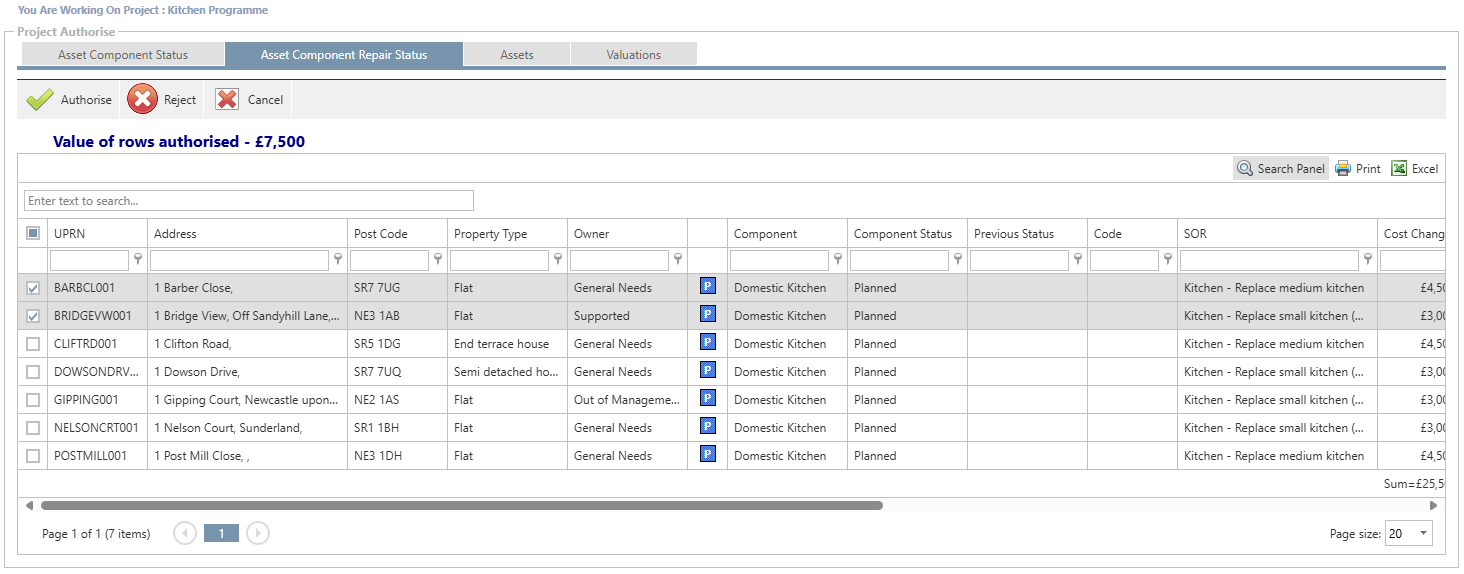The height and width of the screenshot is (574, 1464).
Task: Click the Print icon
Action: click(1343, 169)
